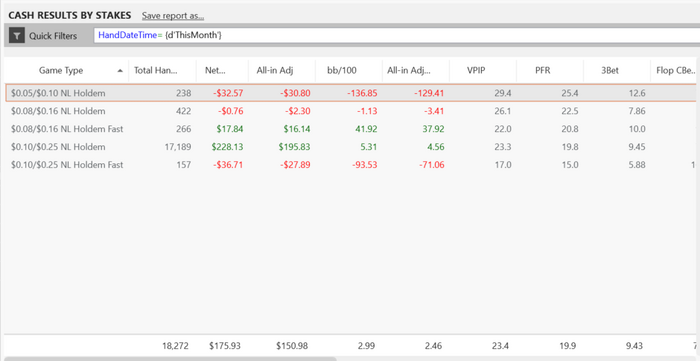Click the $228.13 net winnings cell
700x361 pixels.
point(226,147)
